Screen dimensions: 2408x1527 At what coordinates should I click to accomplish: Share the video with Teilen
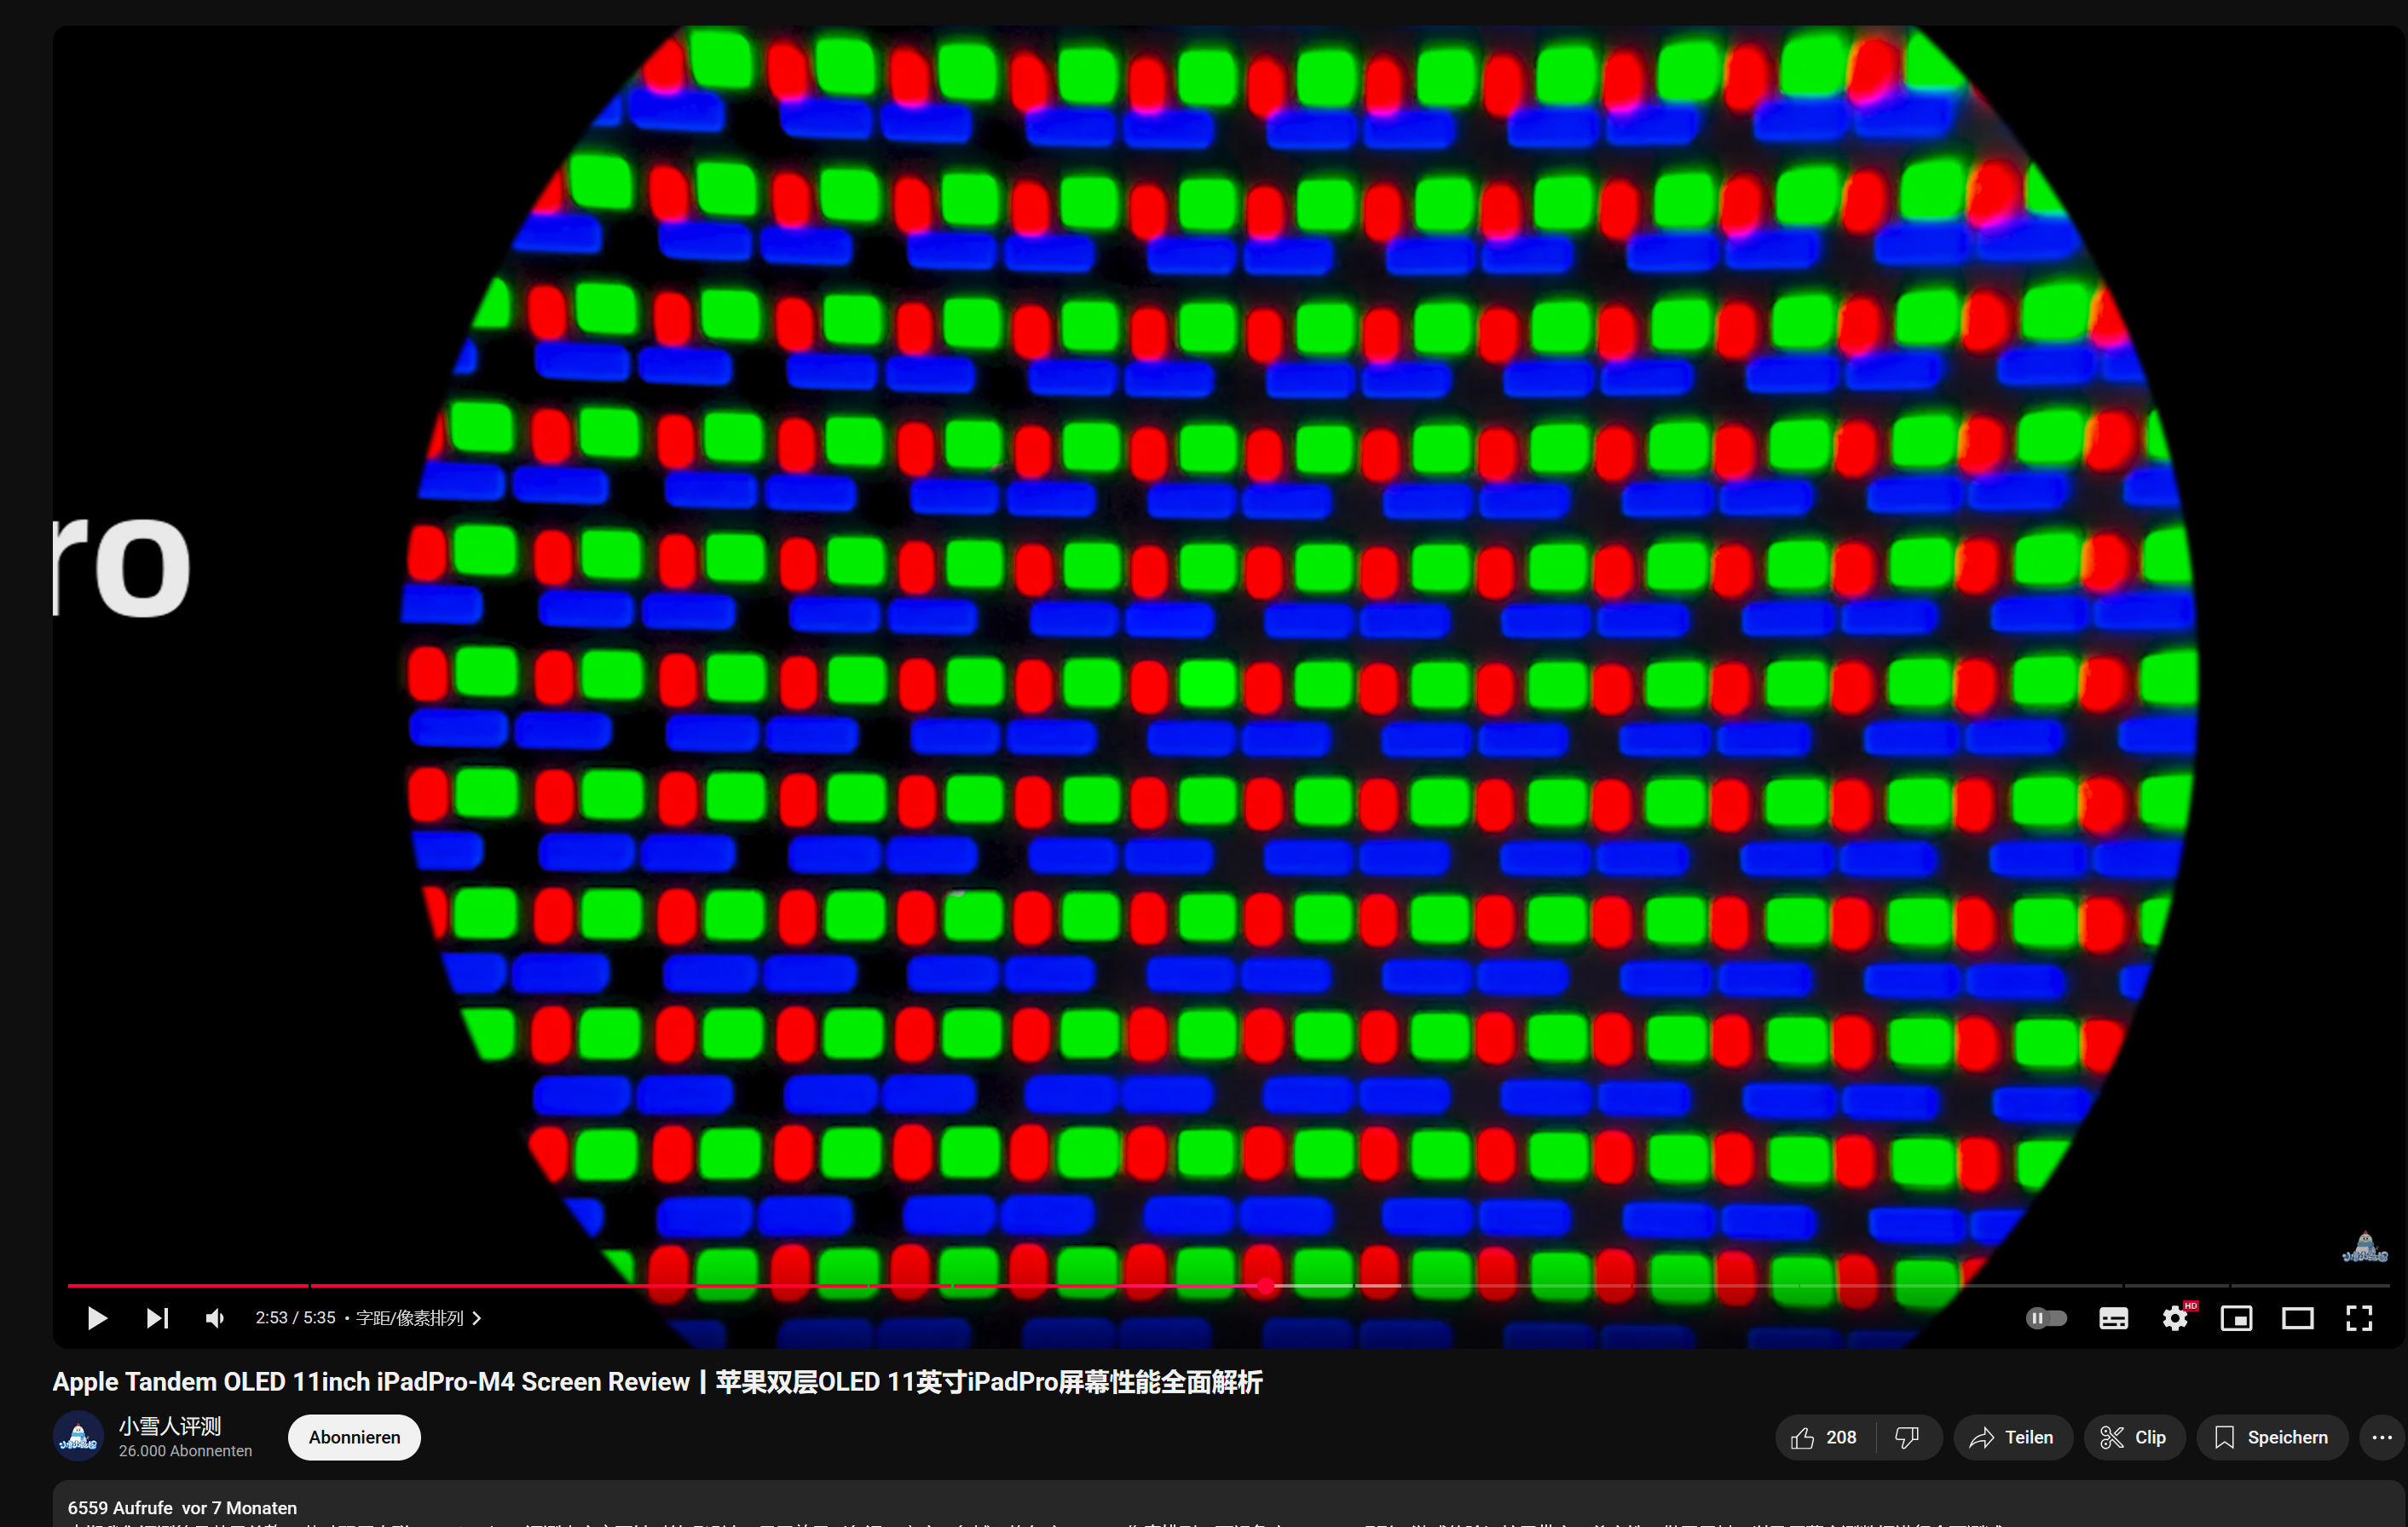[2012, 1437]
